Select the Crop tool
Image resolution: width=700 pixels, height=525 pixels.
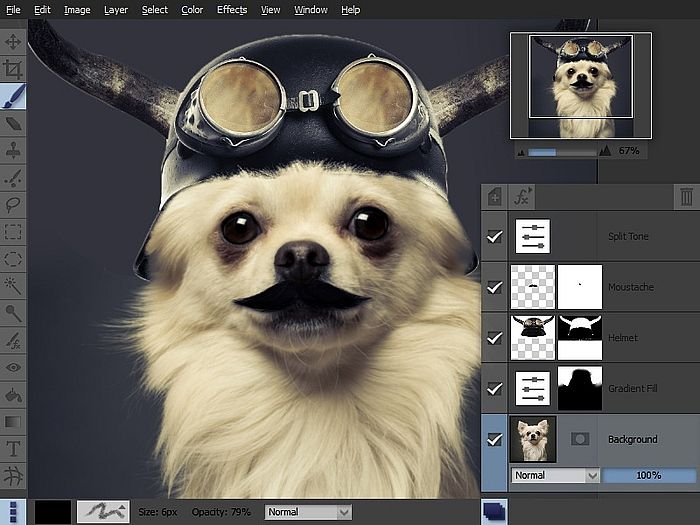point(13,69)
